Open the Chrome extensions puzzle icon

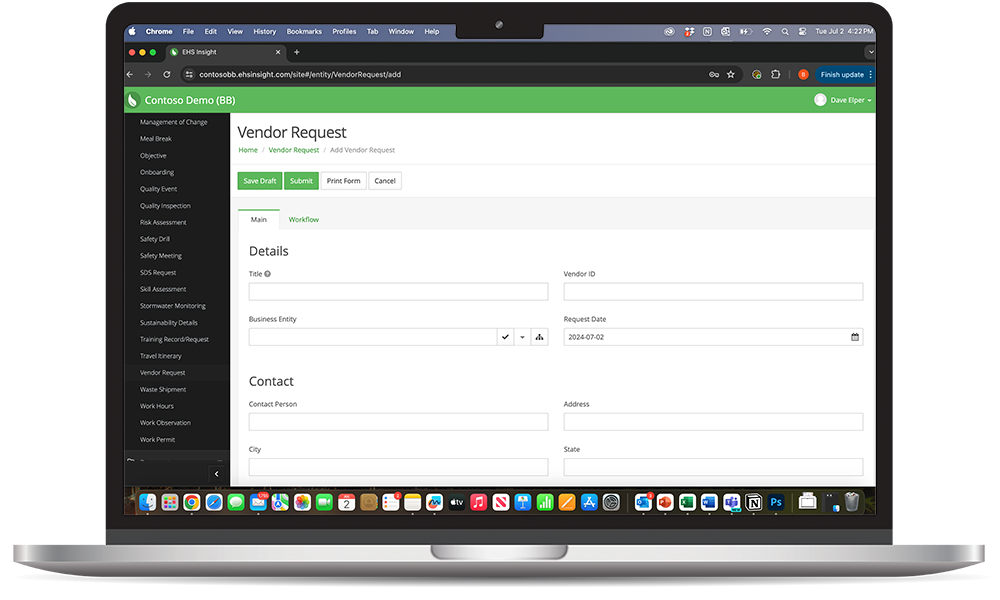(x=775, y=74)
